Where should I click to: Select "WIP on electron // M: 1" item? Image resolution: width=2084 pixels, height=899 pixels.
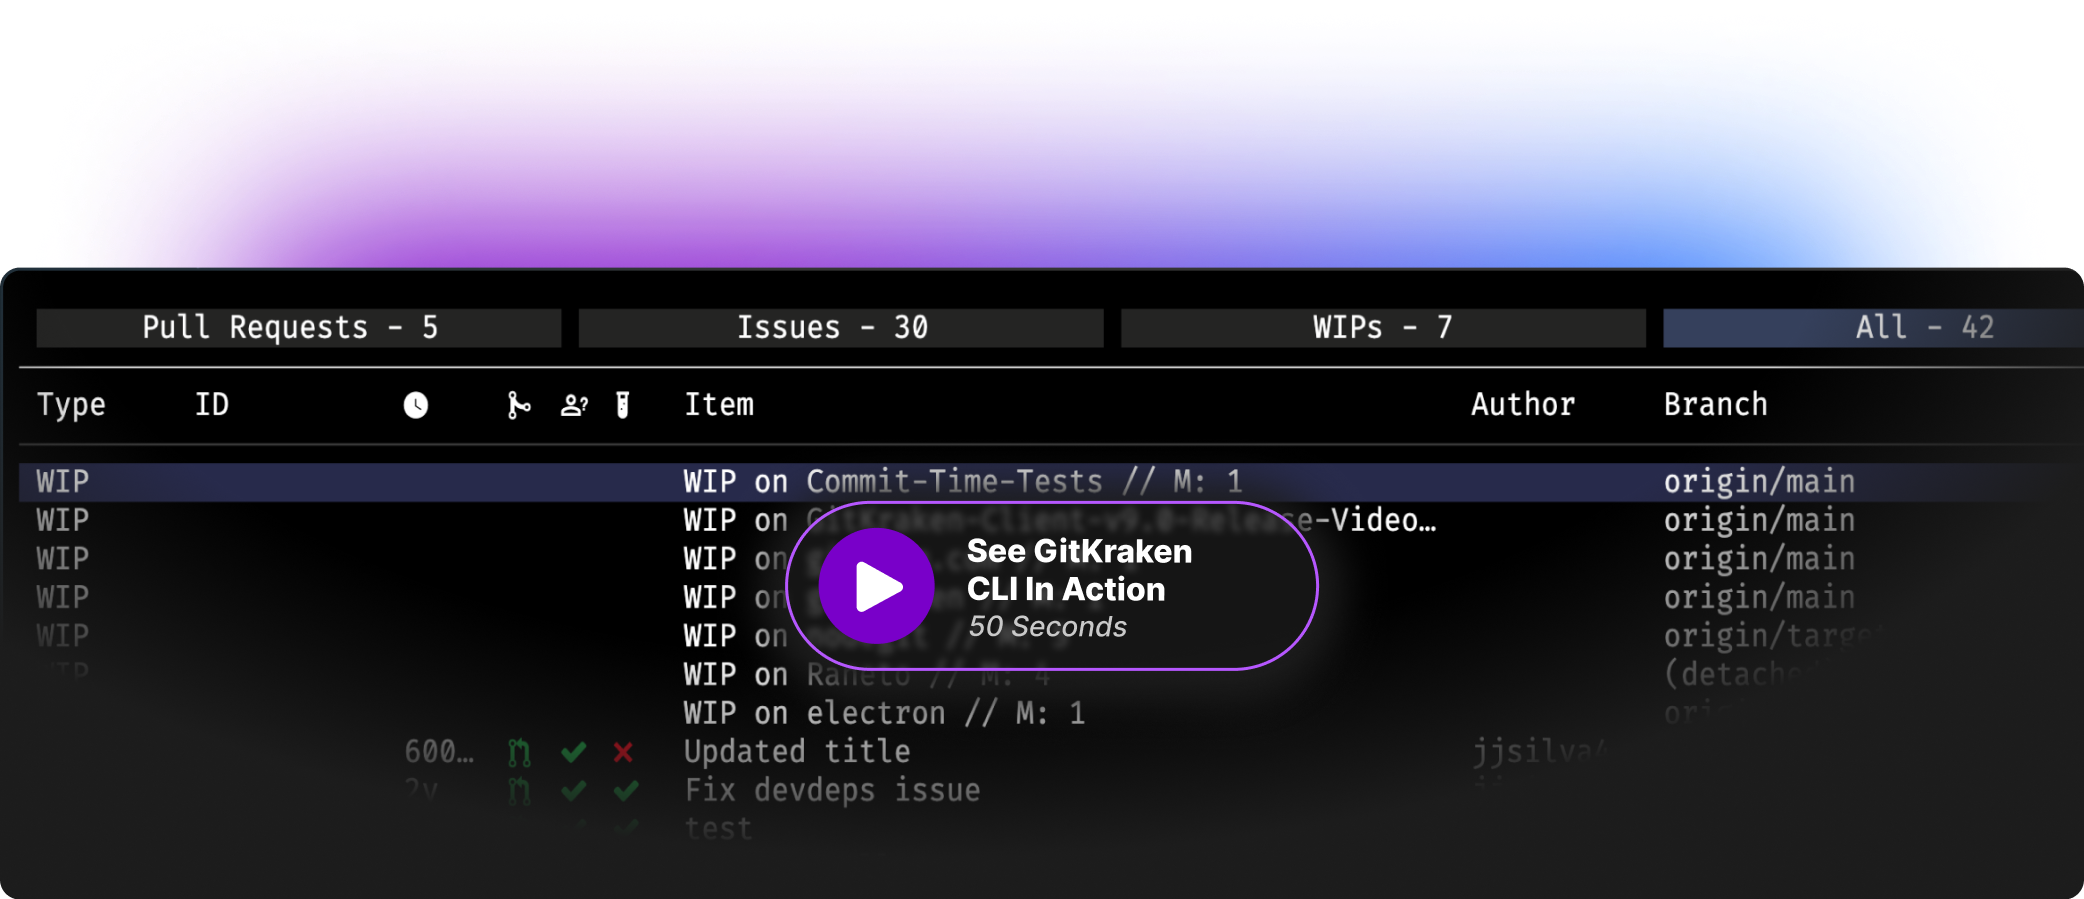click(884, 714)
